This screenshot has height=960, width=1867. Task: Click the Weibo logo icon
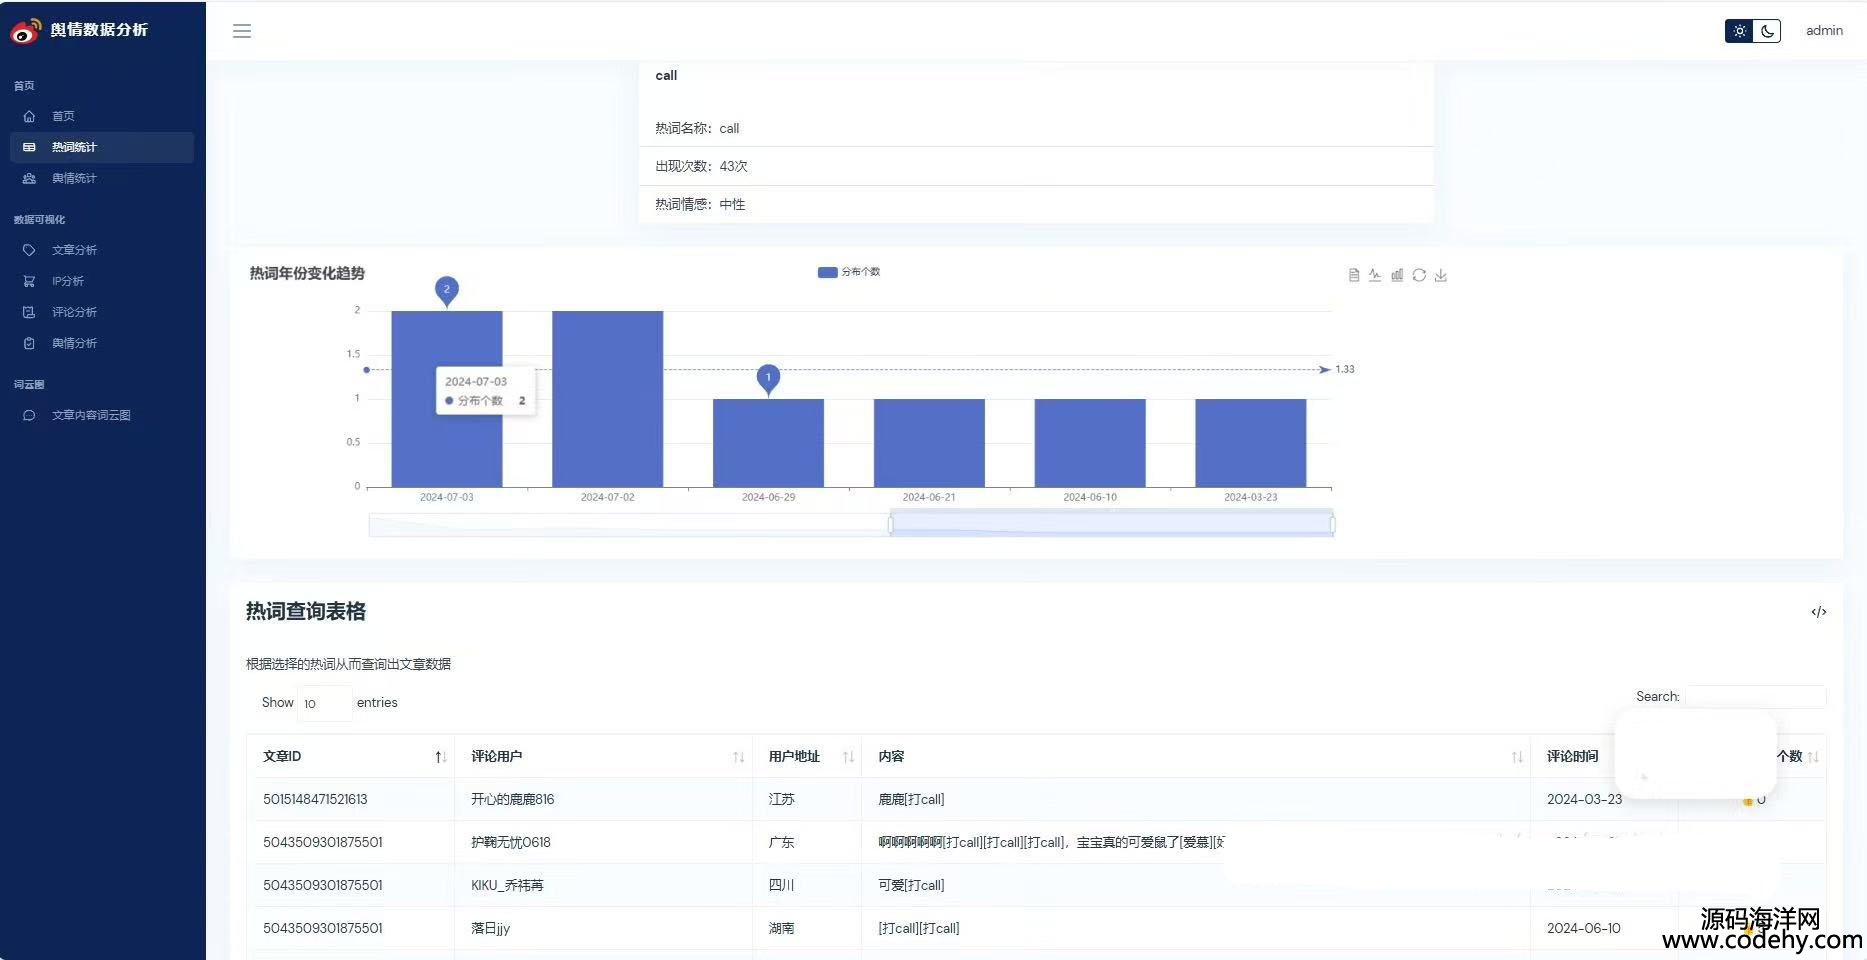(x=26, y=31)
